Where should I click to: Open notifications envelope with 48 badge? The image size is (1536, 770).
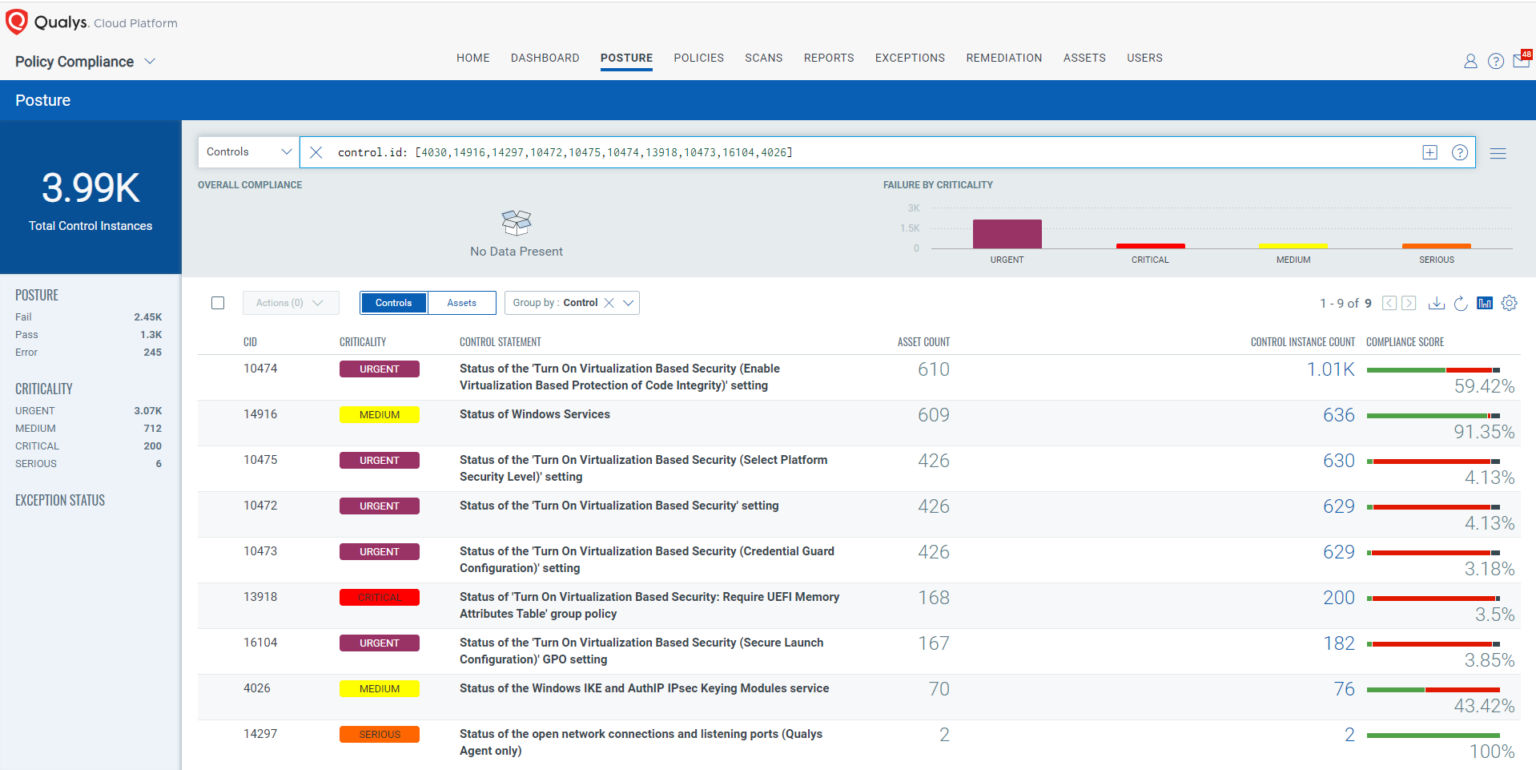point(1522,60)
